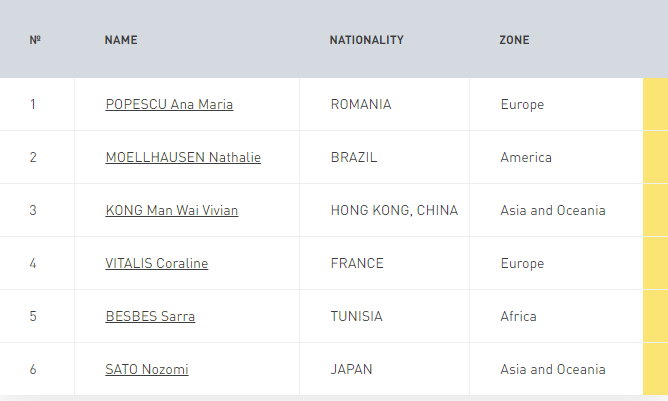Image resolution: width=668 pixels, height=401 pixels.
Task: Select the BRAZIL nationality cell
Action: (x=353, y=157)
